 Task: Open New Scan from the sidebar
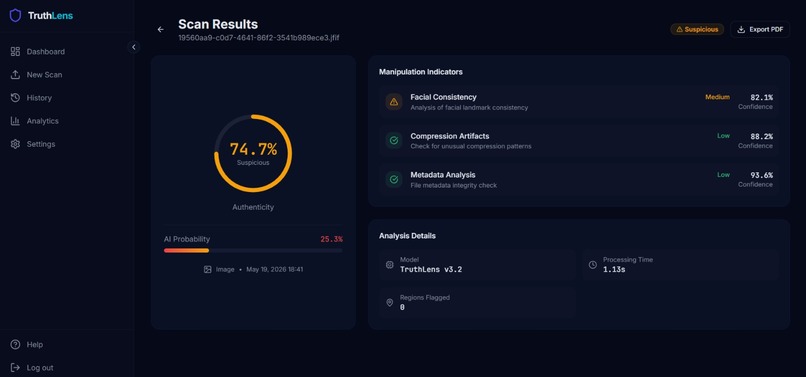(x=67, y=75)
